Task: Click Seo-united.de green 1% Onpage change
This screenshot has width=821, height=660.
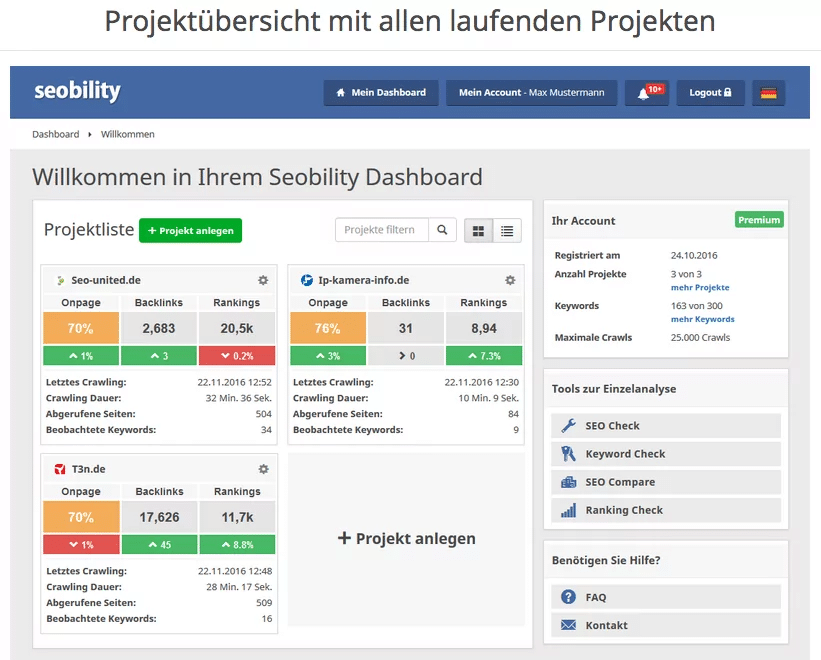Action: tap(81, 356)
